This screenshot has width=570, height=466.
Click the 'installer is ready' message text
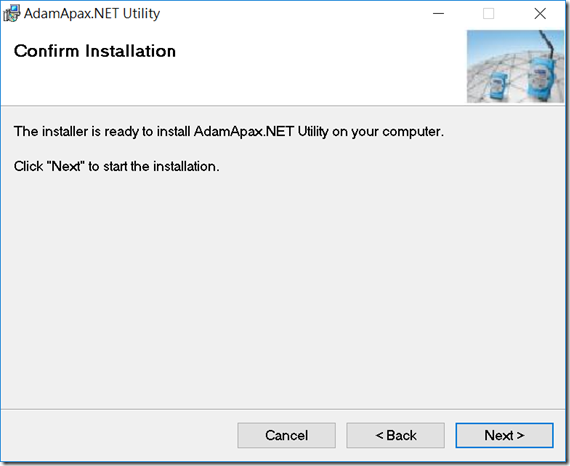click(229, 132)
